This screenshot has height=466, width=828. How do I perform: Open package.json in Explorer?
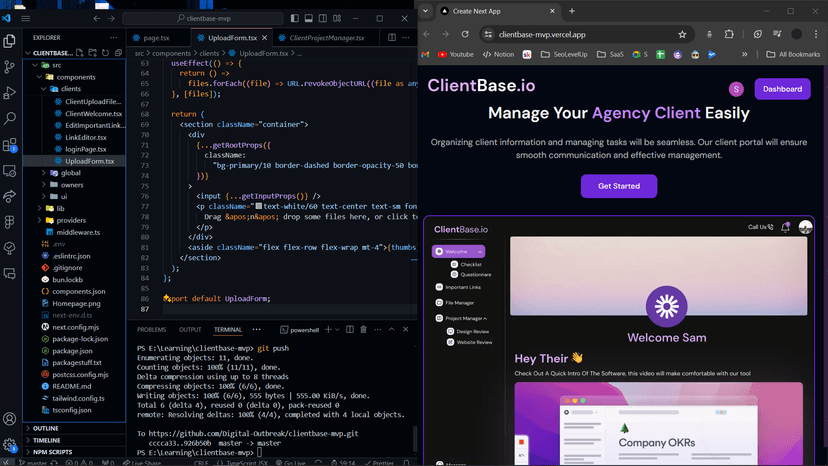pyautogui.click(x=72, y=351)
